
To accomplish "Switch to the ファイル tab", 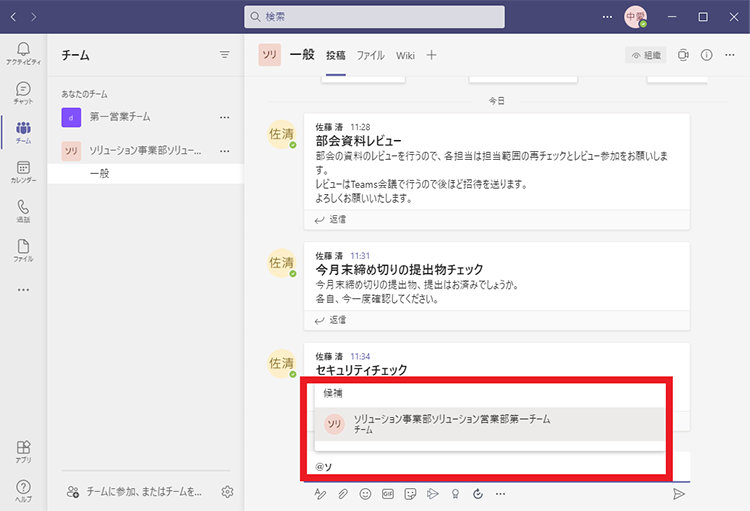I will pyautogui.click(x=370, y=56).
